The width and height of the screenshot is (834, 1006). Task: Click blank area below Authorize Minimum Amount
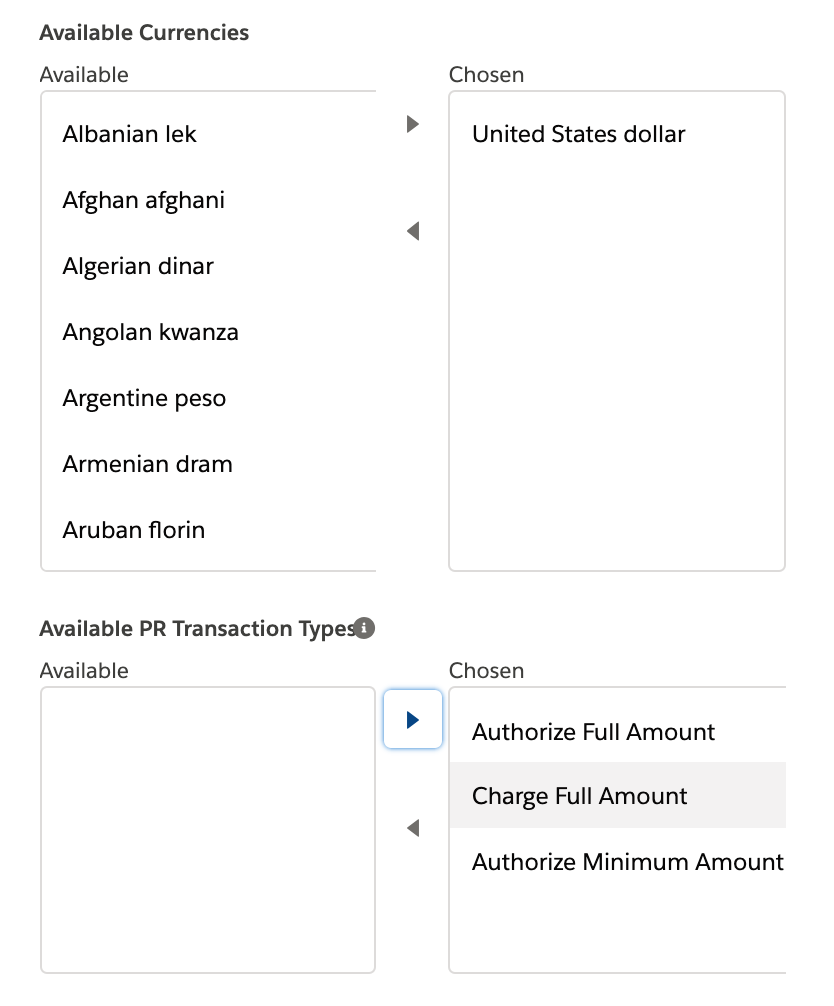(x=617, y=930)
